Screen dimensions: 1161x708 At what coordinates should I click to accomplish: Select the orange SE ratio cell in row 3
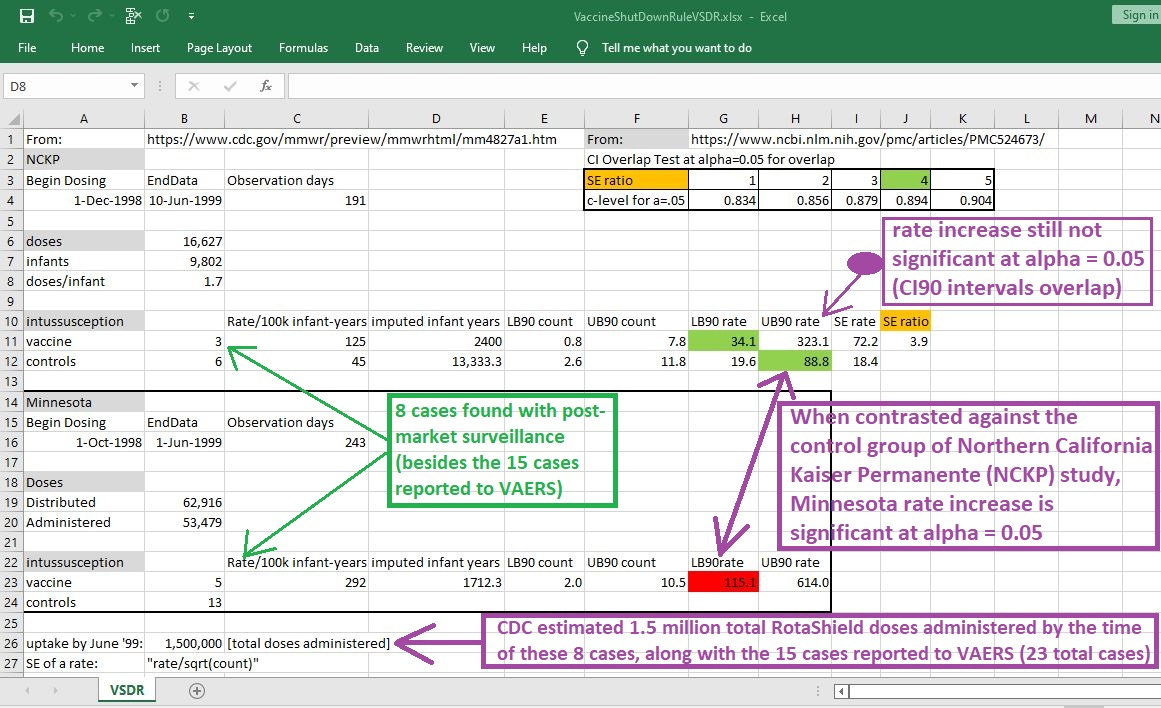(x=636, y=180)
